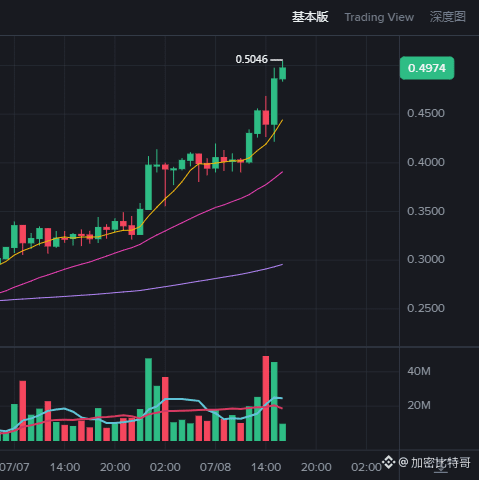479x480 pixels.
Task: Switch to the 深度图 depth chart tab
Action: coord(448,16)
